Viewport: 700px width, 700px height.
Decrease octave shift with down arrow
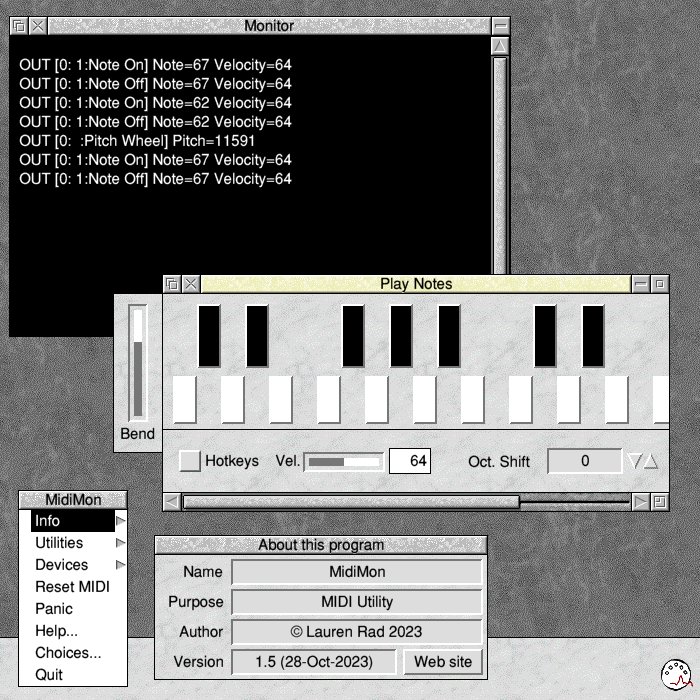(x=634, y=461)
